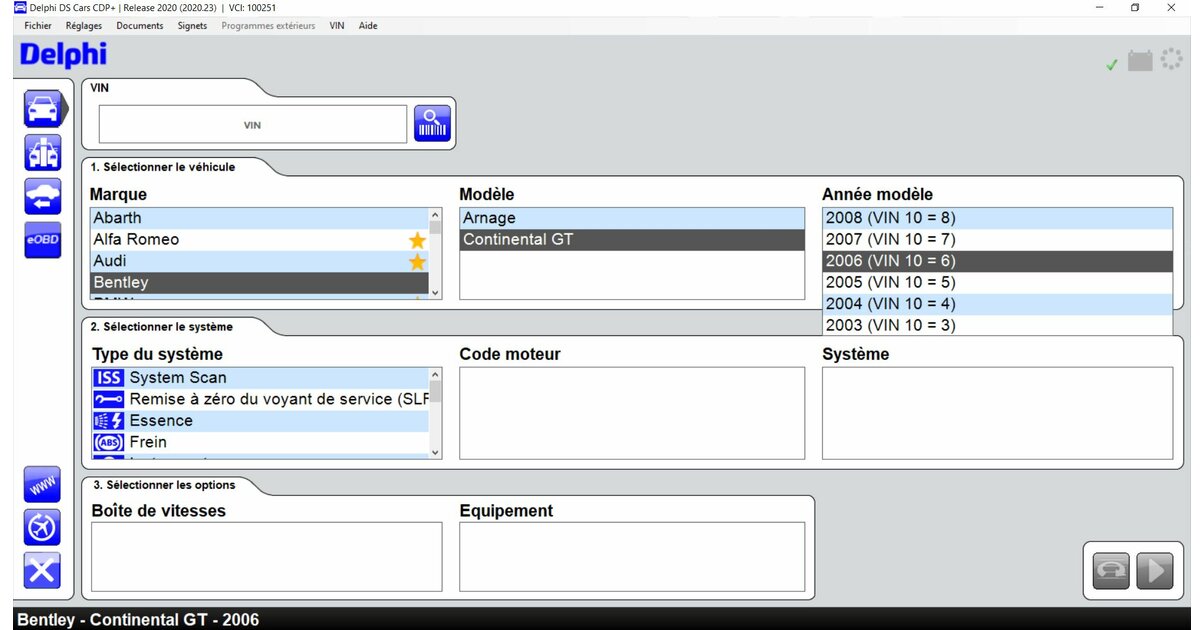
Task: Select model year 2003 (VIN 10 = 3)
Action: [x=997, y=325]
